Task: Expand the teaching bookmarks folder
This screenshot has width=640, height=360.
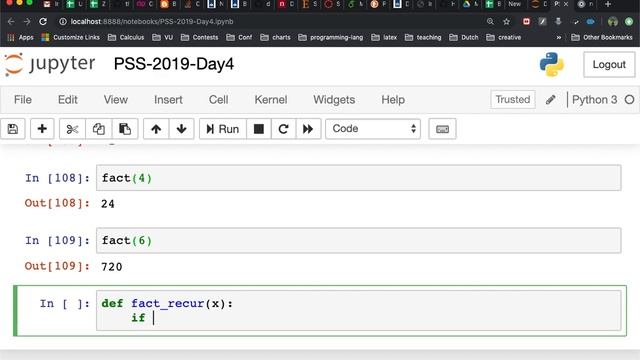Action: 423,38
